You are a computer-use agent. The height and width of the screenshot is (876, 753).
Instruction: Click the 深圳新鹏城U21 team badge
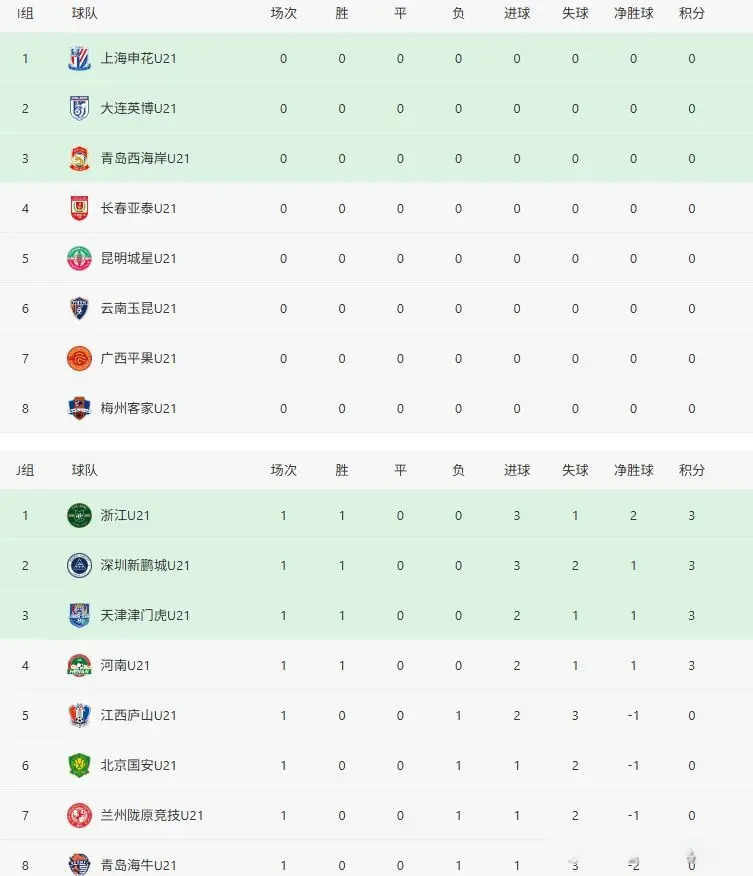[x=79, y=566]
